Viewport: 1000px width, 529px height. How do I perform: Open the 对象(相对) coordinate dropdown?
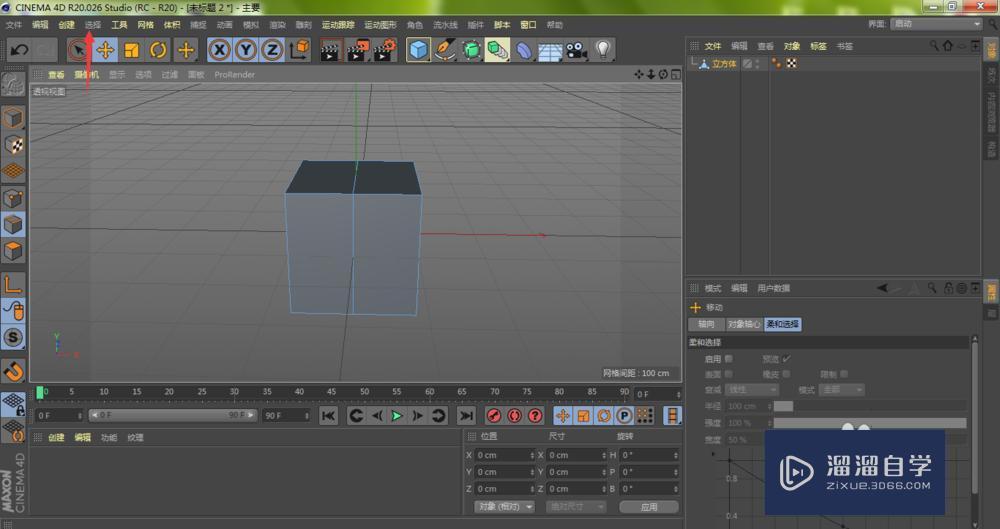coord(505,507)
